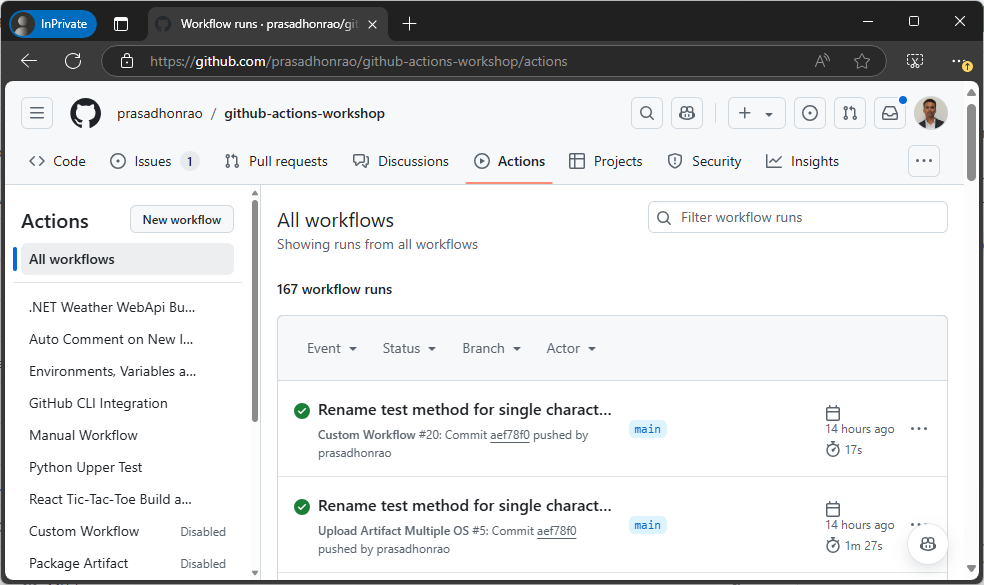This screenshot has height=585, width=984.
Task: Click prasadhonrao owner link in breadcrumb
Action: (159, 114)
